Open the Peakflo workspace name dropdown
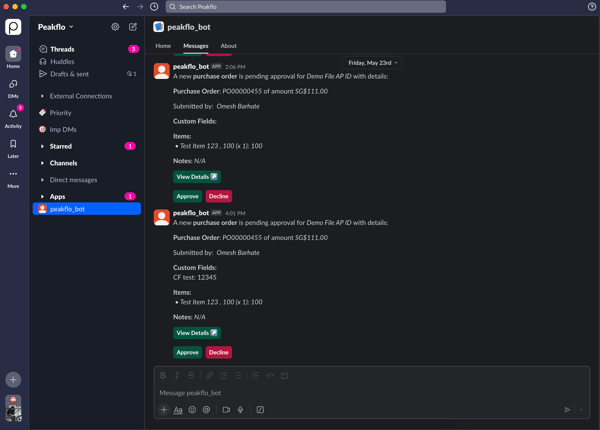The height and width of the screenshot is (430, 600). point(56,27)
